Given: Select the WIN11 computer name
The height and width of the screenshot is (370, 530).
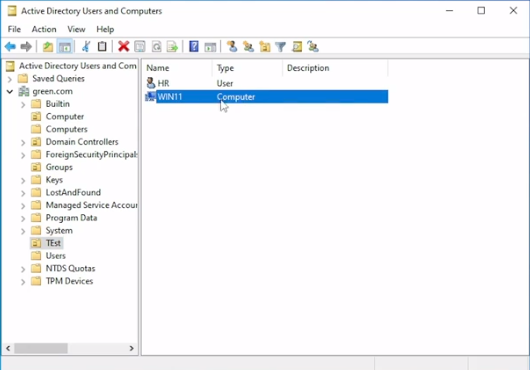Looking at the screenshot, I should (170, 97).
